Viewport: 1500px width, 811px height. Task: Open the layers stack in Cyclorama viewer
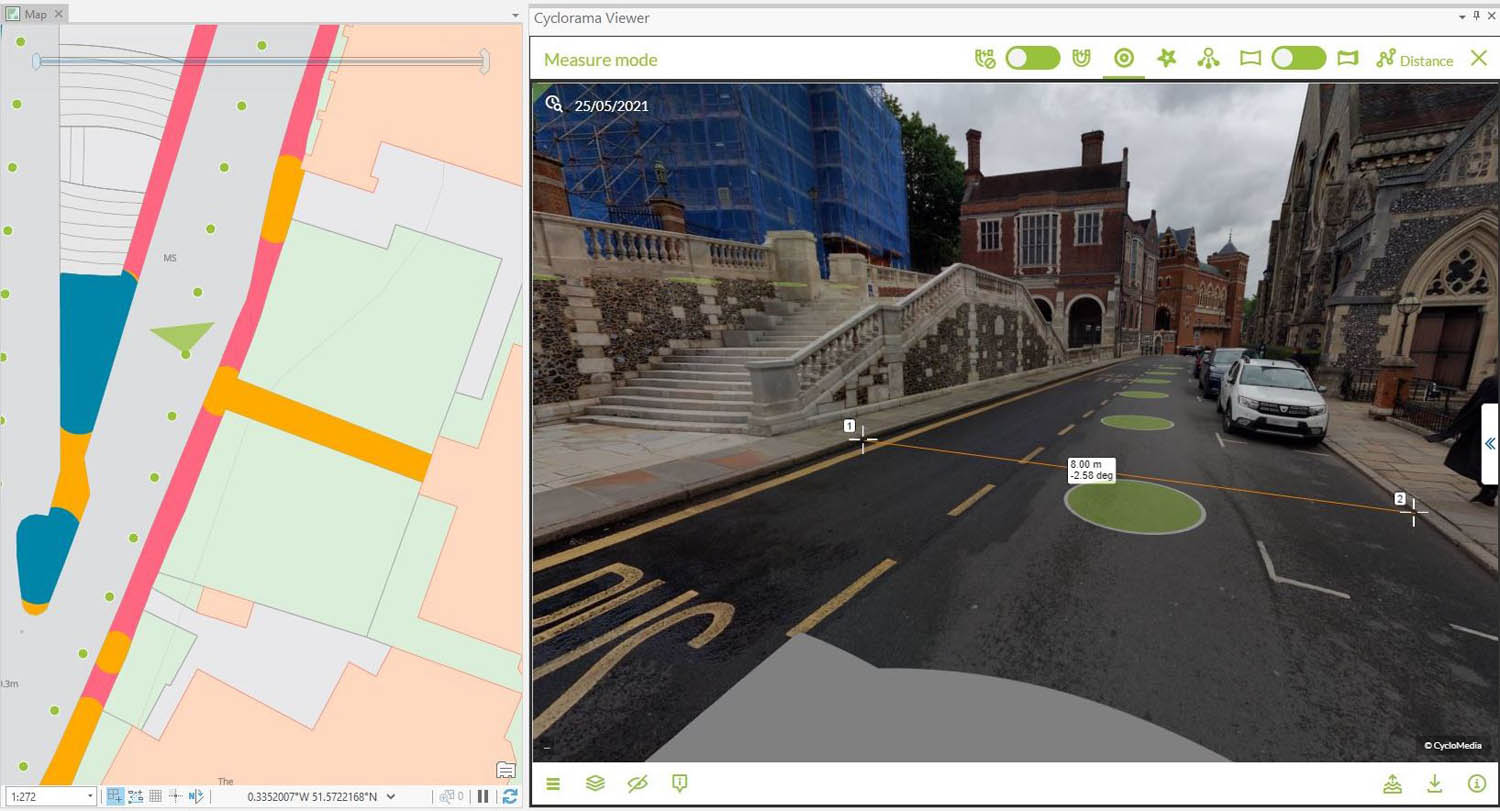595,783
